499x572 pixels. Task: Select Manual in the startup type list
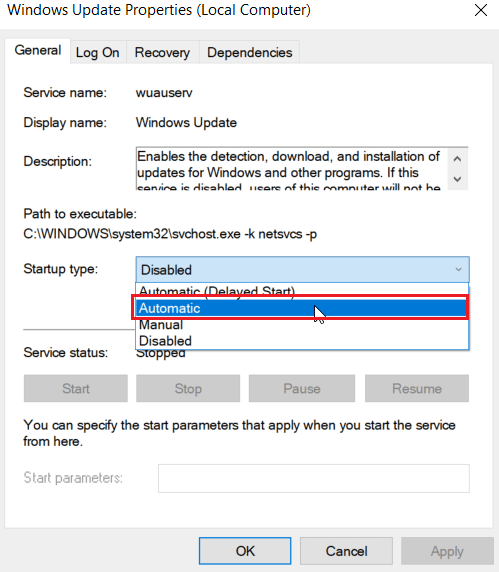[302, 325]
